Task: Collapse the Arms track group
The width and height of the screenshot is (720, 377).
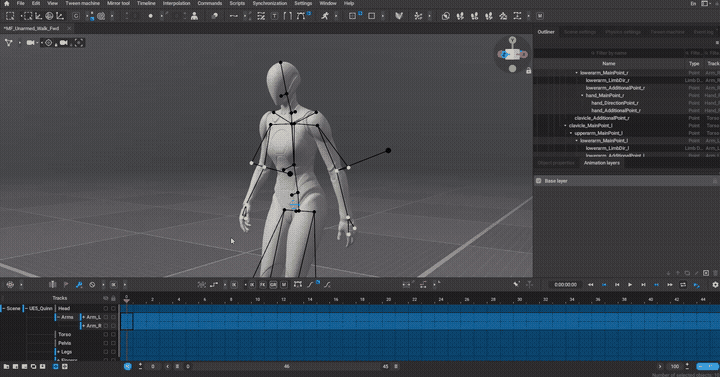Action: pos(58,317)
